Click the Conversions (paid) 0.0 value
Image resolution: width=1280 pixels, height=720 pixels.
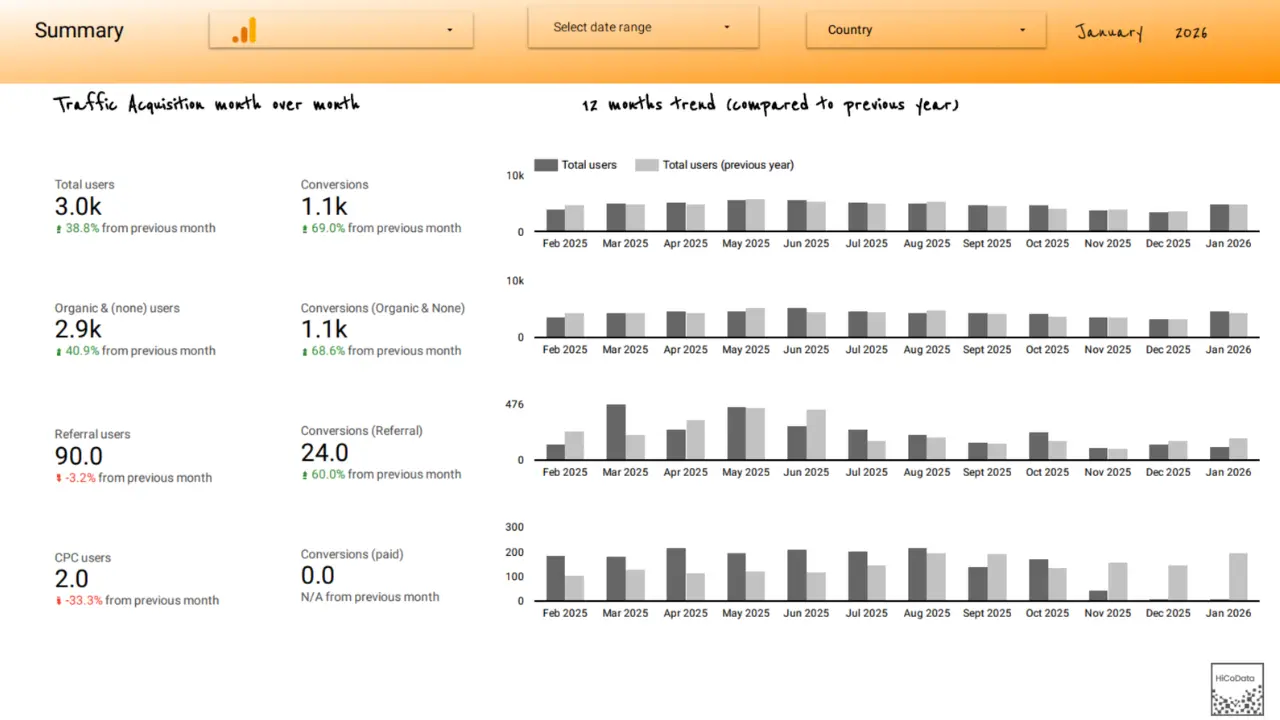tap(318, 575)
